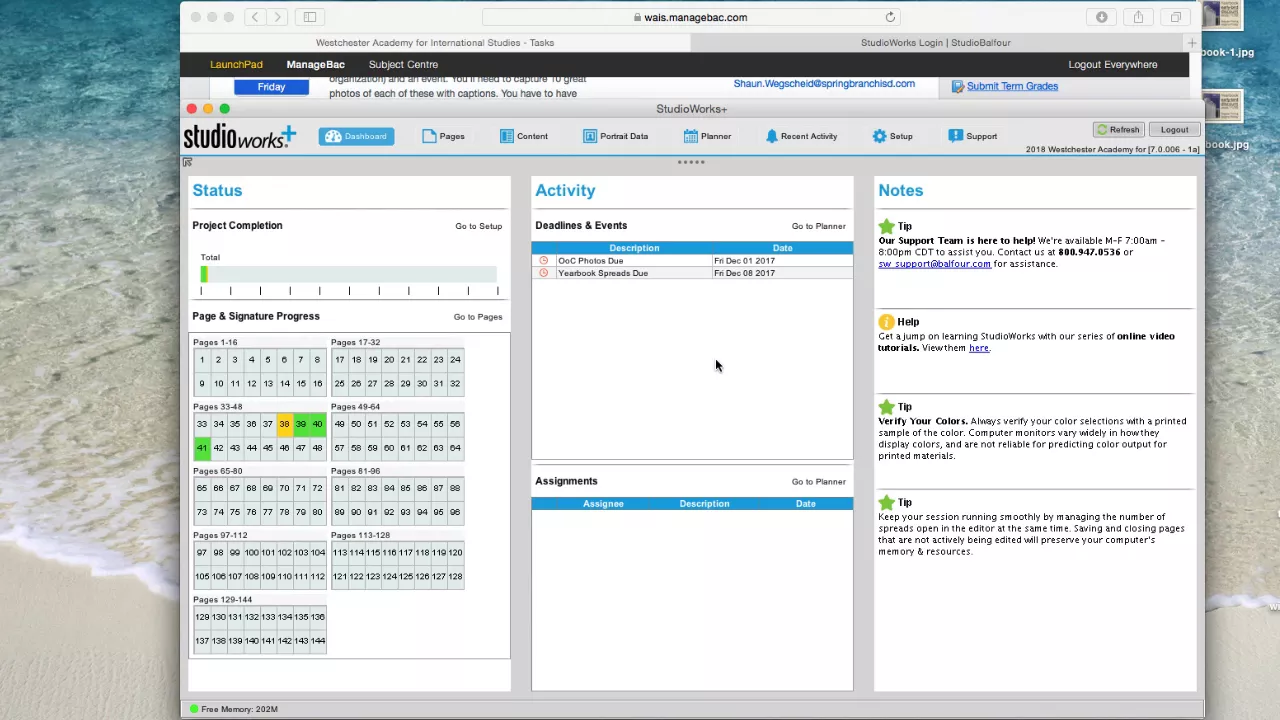The image size is (1280, 720).
Task: Click the yellow Help icon in Notes
Action: click(x=886, y=322)
